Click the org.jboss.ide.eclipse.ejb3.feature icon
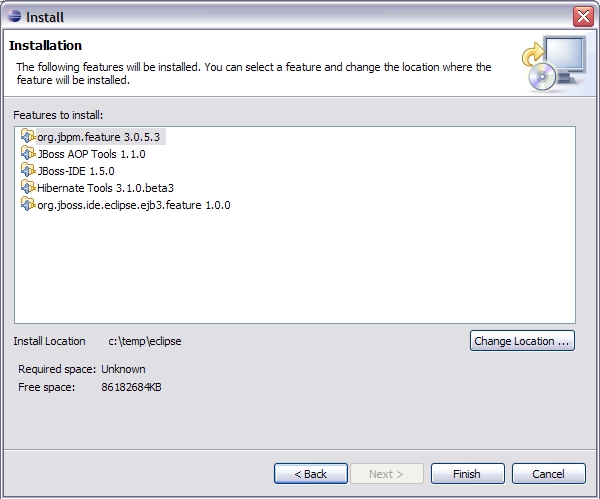600x499 pixels. [28, 205]
